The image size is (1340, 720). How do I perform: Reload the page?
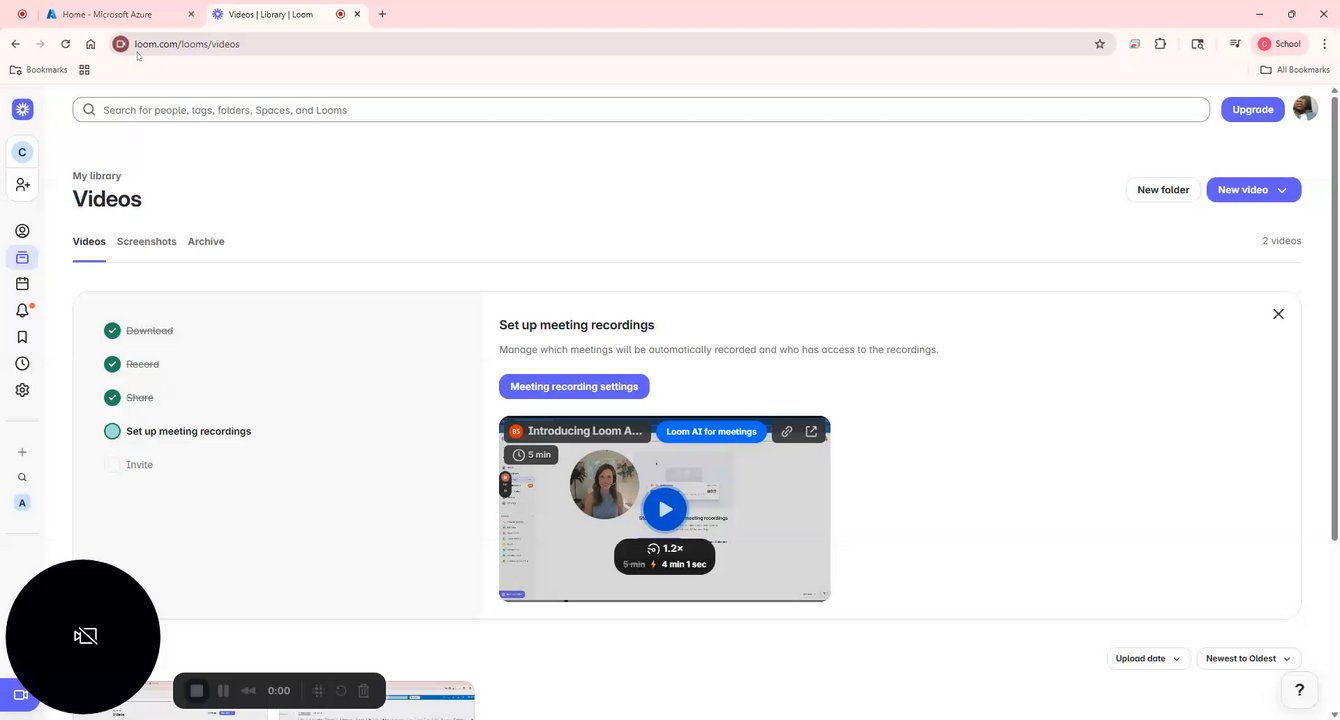coord(65,44)
